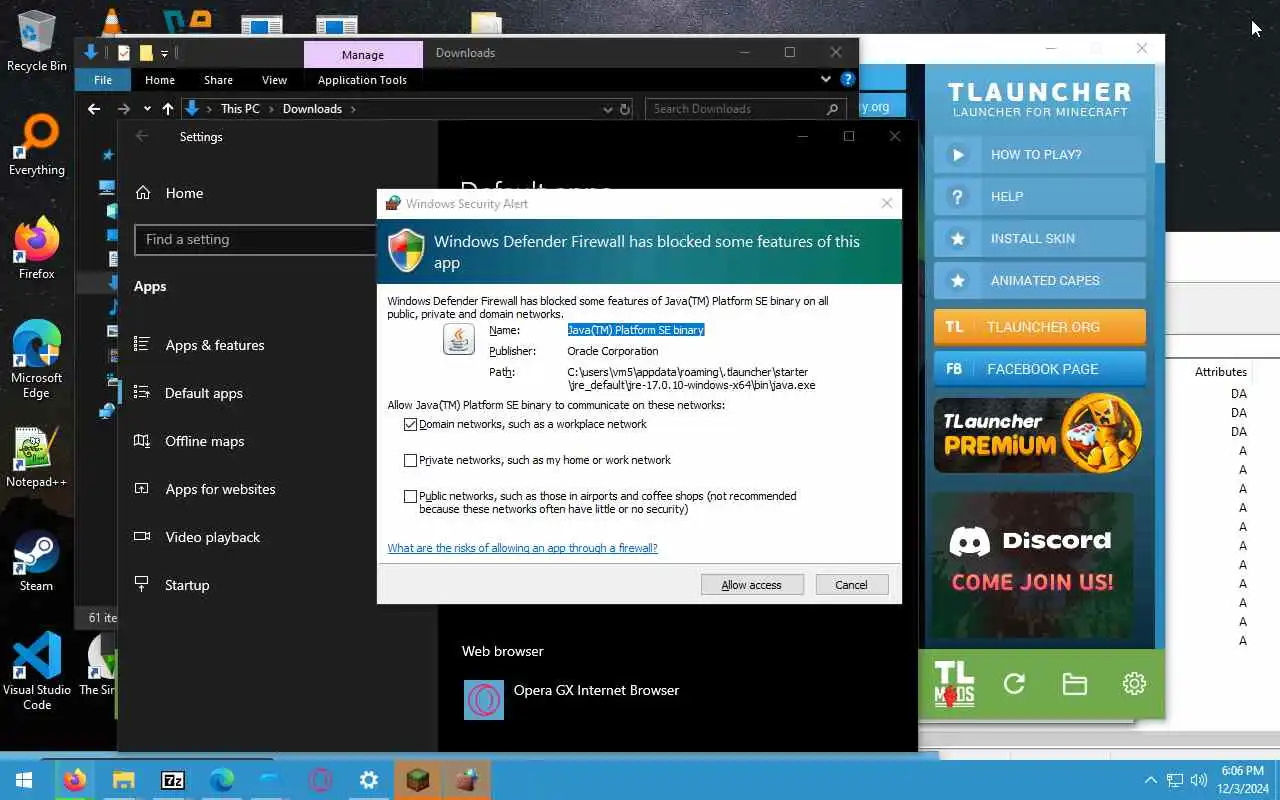Viewport: 1280px width, 800px height.
Task: Open View ribbon tab
Action: (274, 80)
